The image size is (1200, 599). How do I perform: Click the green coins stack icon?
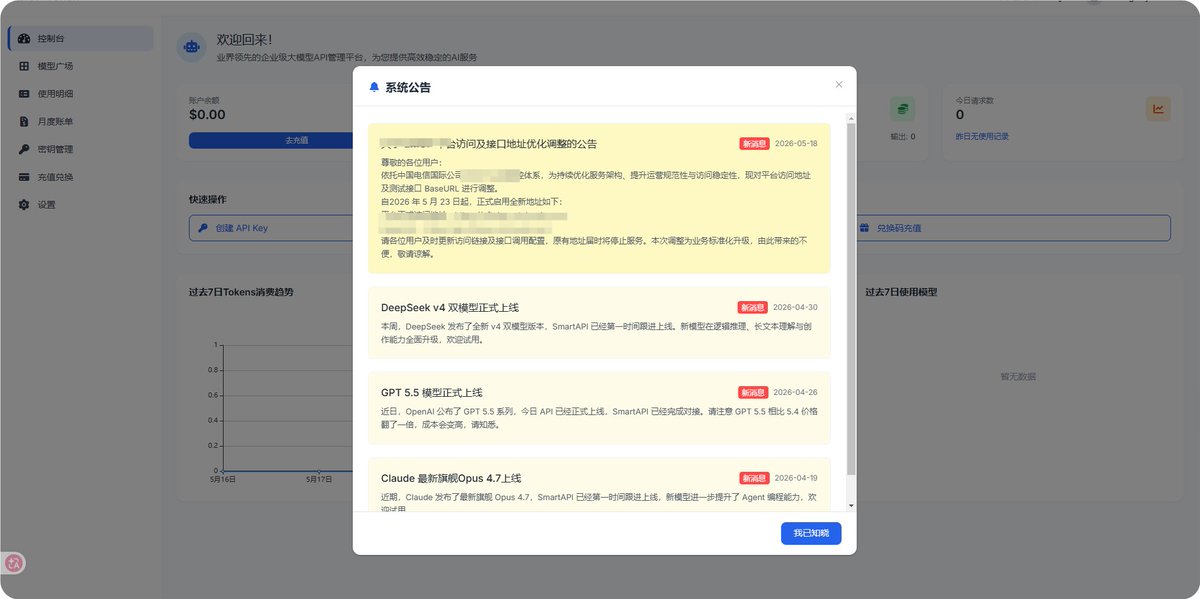coord(903,109)
